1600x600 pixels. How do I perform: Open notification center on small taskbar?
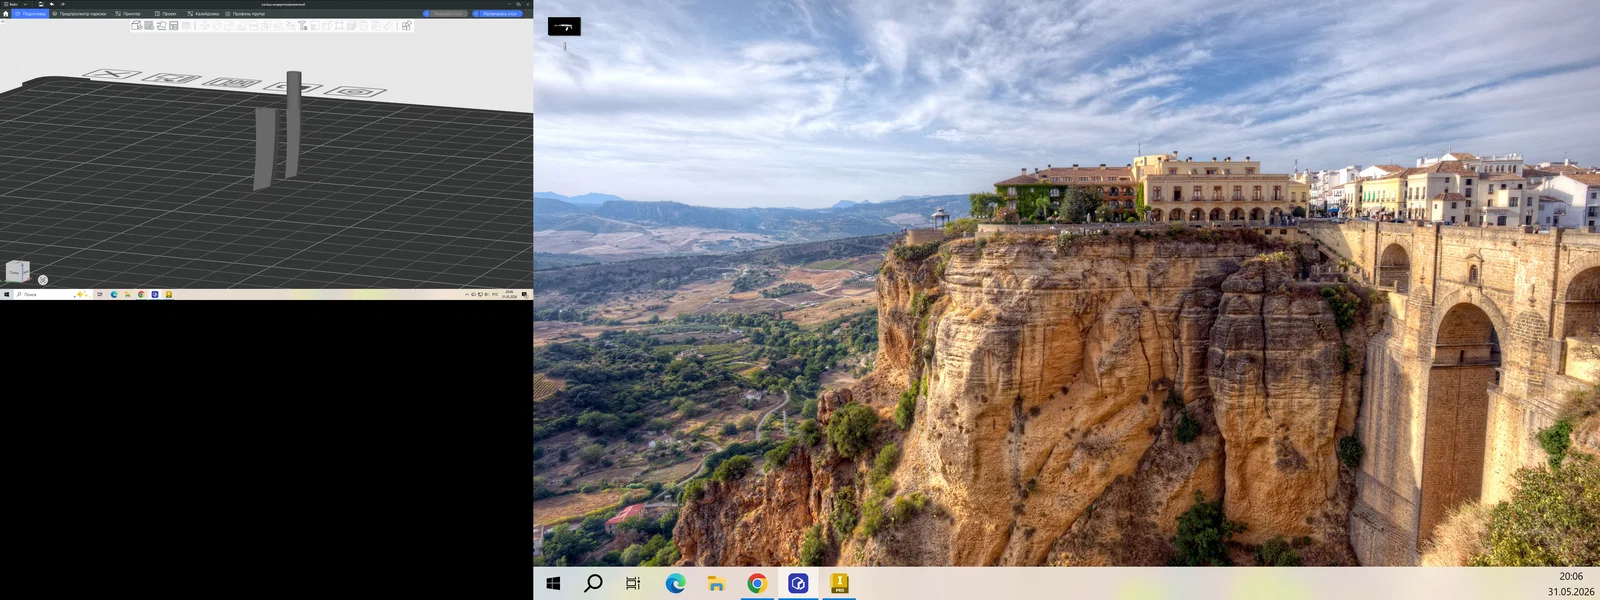pos(524,294)
